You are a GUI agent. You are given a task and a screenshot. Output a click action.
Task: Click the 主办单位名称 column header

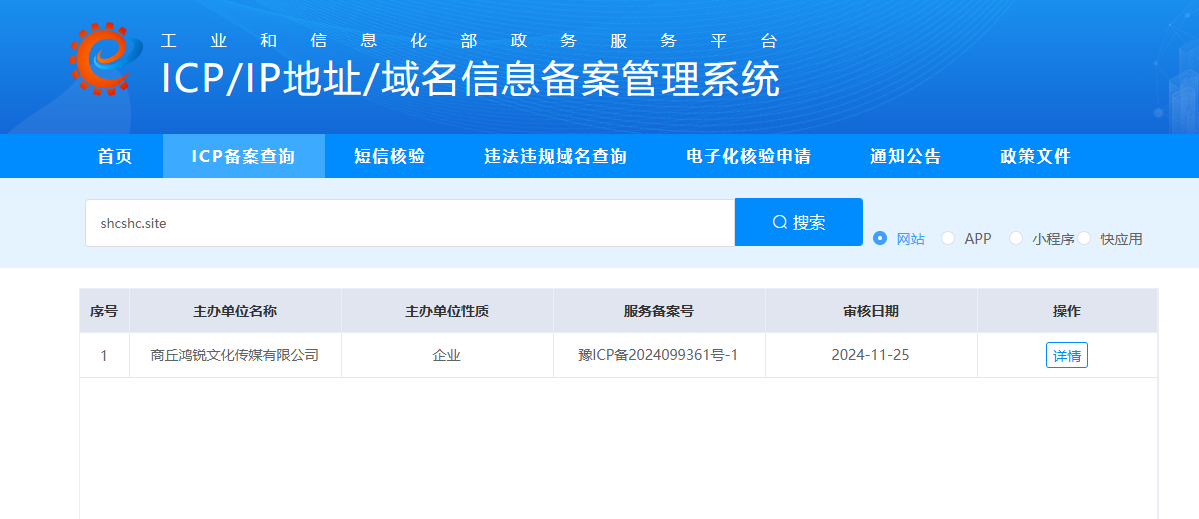[235, 311]
